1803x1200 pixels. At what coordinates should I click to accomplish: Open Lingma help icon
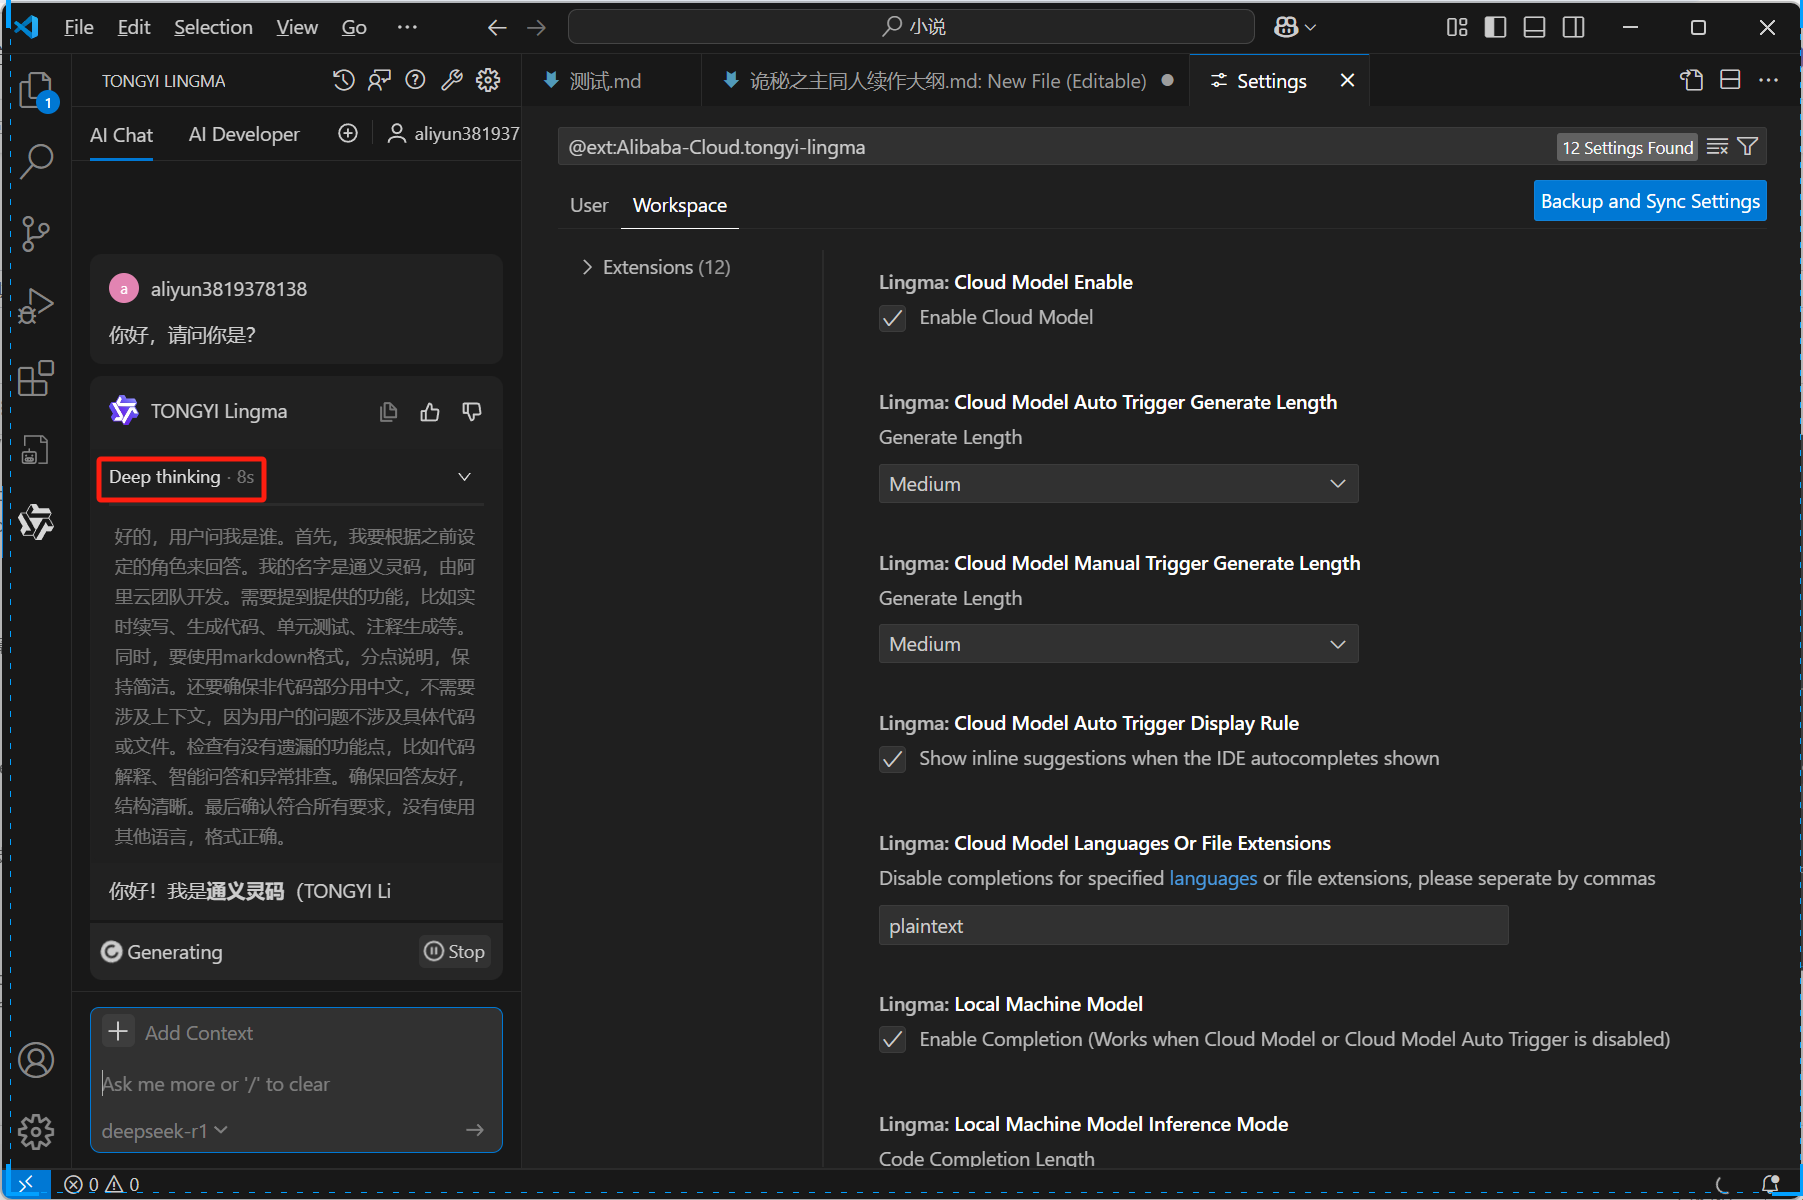click(416, 80)
